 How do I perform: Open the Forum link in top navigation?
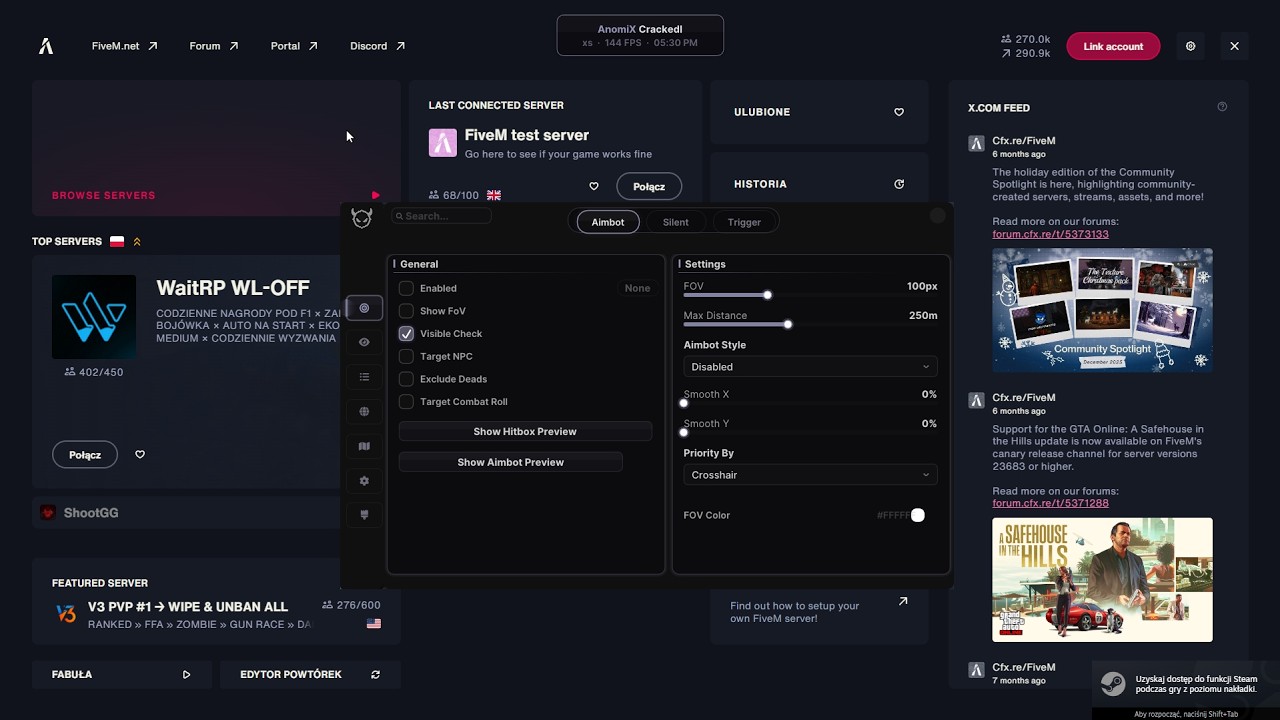tap(214, 46)
